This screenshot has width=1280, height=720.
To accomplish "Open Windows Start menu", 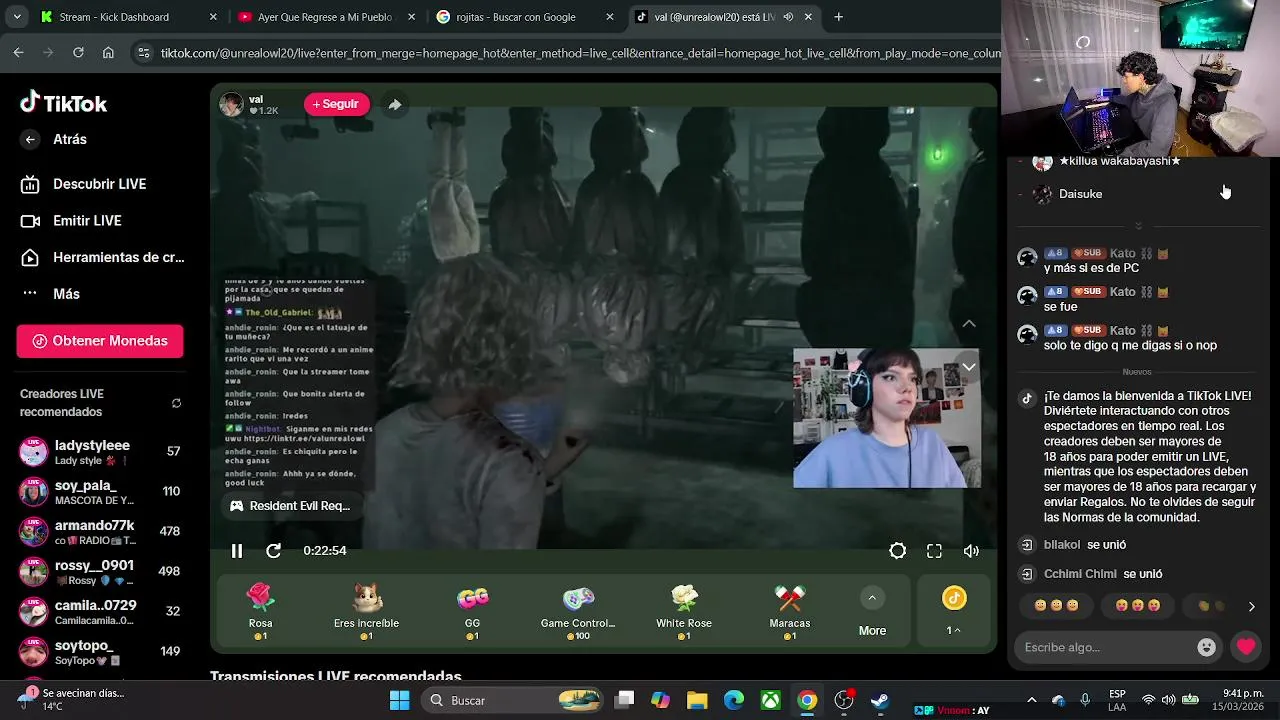I will point(399,700).
